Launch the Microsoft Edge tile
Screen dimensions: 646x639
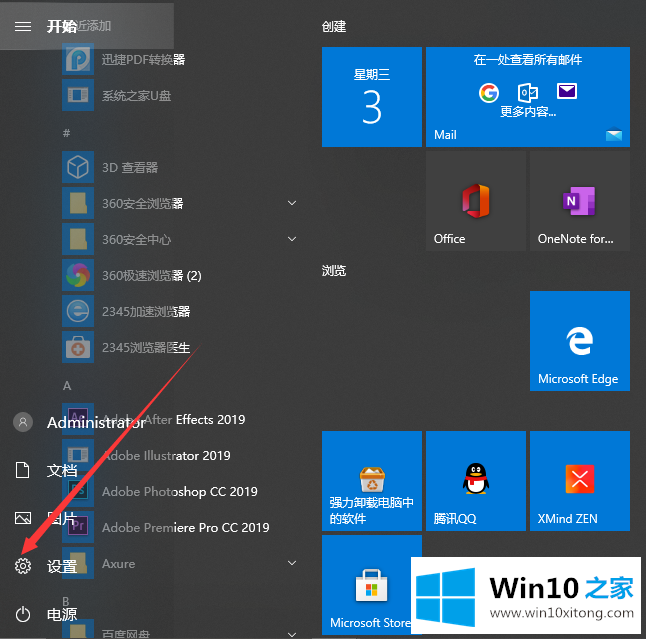point(580,341)
